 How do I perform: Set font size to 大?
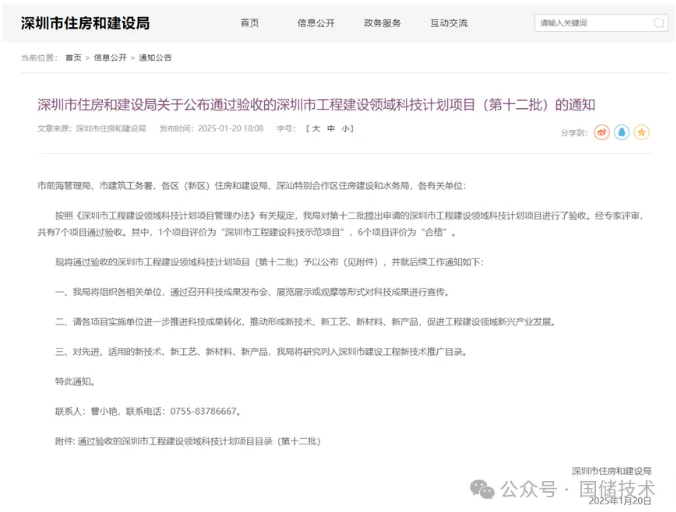coord(316,128)
